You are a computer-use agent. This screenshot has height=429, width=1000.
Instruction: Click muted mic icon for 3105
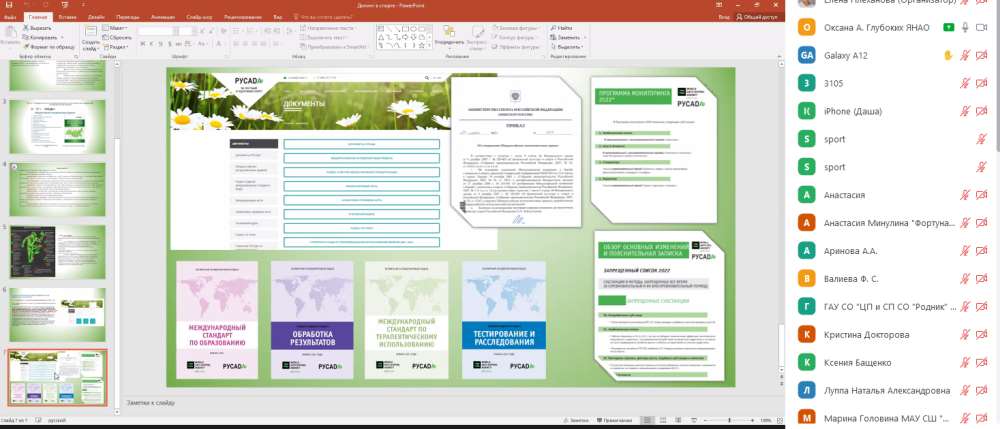pos(966,84)
